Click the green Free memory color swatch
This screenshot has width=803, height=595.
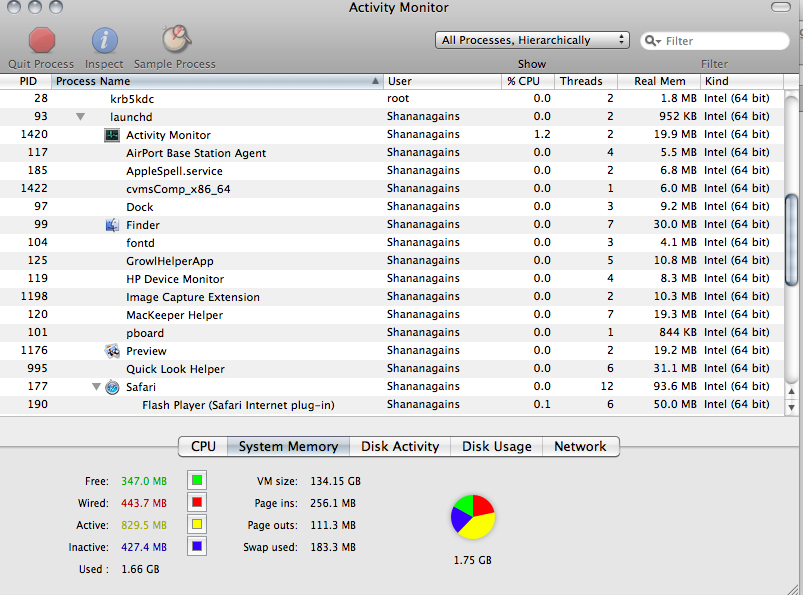coord(197,480)
